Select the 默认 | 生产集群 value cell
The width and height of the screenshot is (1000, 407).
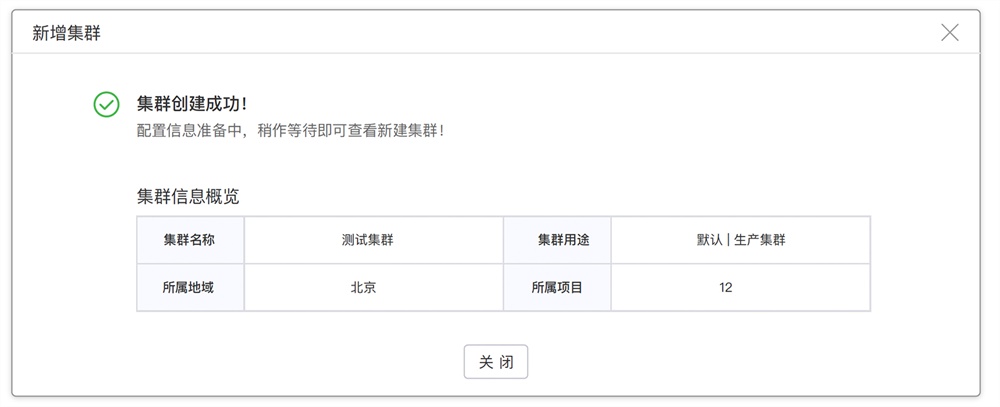[x=740, y=240]
